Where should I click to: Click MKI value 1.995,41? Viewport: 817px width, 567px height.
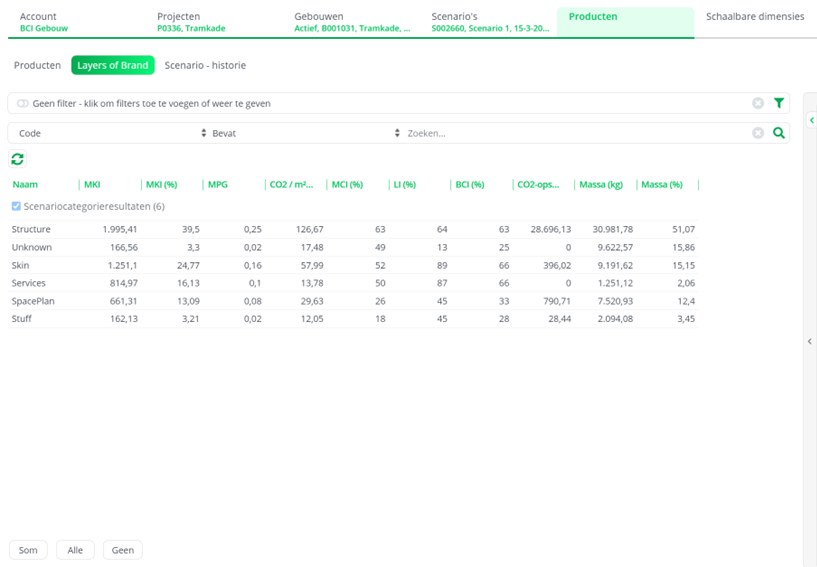click(120, 229)
